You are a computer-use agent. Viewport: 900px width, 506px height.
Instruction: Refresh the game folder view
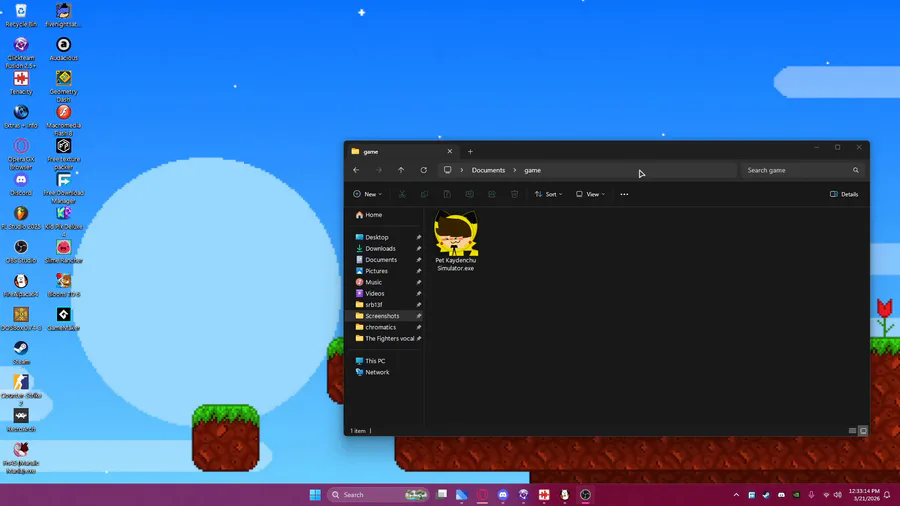tap(424, 170)
